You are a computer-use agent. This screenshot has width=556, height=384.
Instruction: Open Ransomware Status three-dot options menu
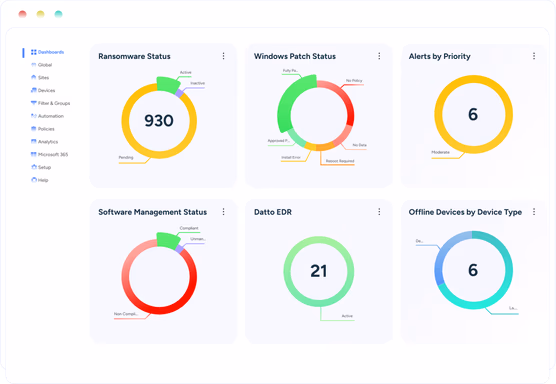(223, 56)
